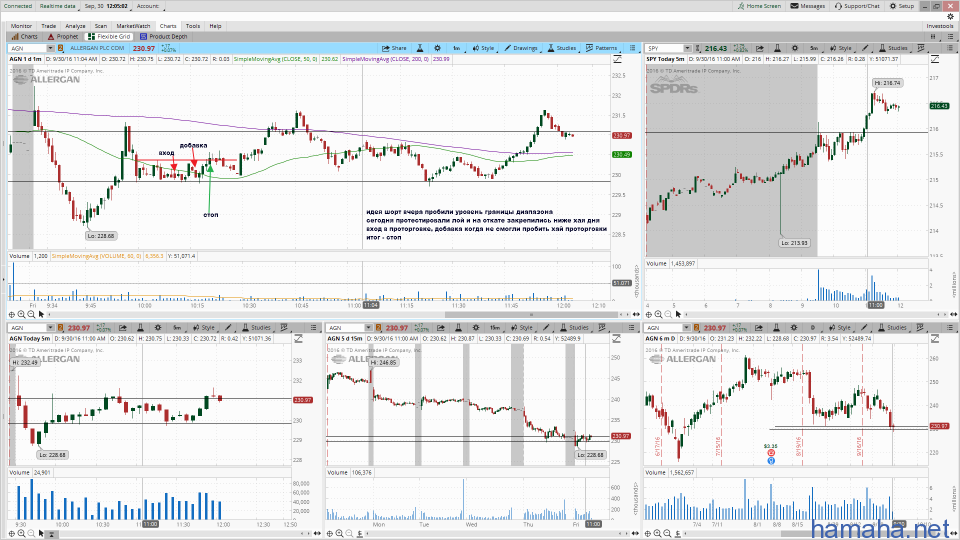Change the 5m timeframe on SPY chart
Screen dimensions: 960x540
[x=815, y=48]
